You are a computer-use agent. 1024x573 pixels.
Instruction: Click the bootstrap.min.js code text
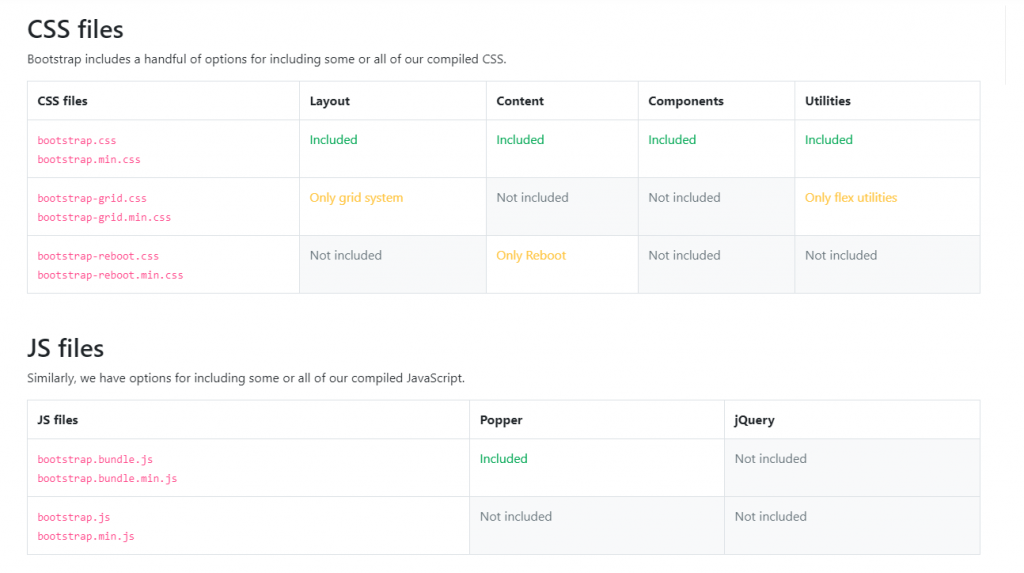point(86,537)
